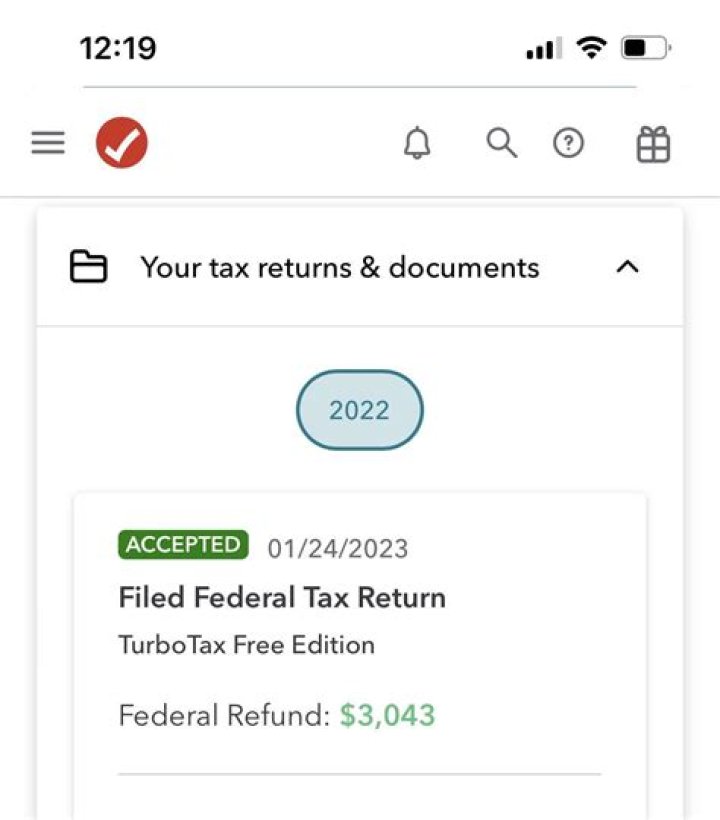Click the folder icon beside tax returns heading
The height and width of the screenshot is (820, 720).
coord(88,268)
